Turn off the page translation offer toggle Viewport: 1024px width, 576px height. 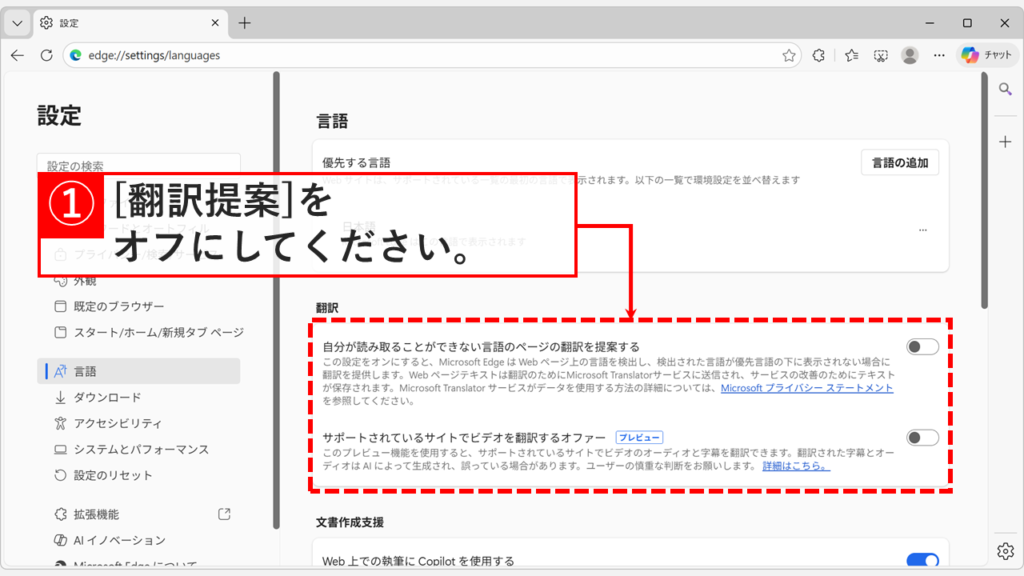pyautogui.click(x=921, y=346)
